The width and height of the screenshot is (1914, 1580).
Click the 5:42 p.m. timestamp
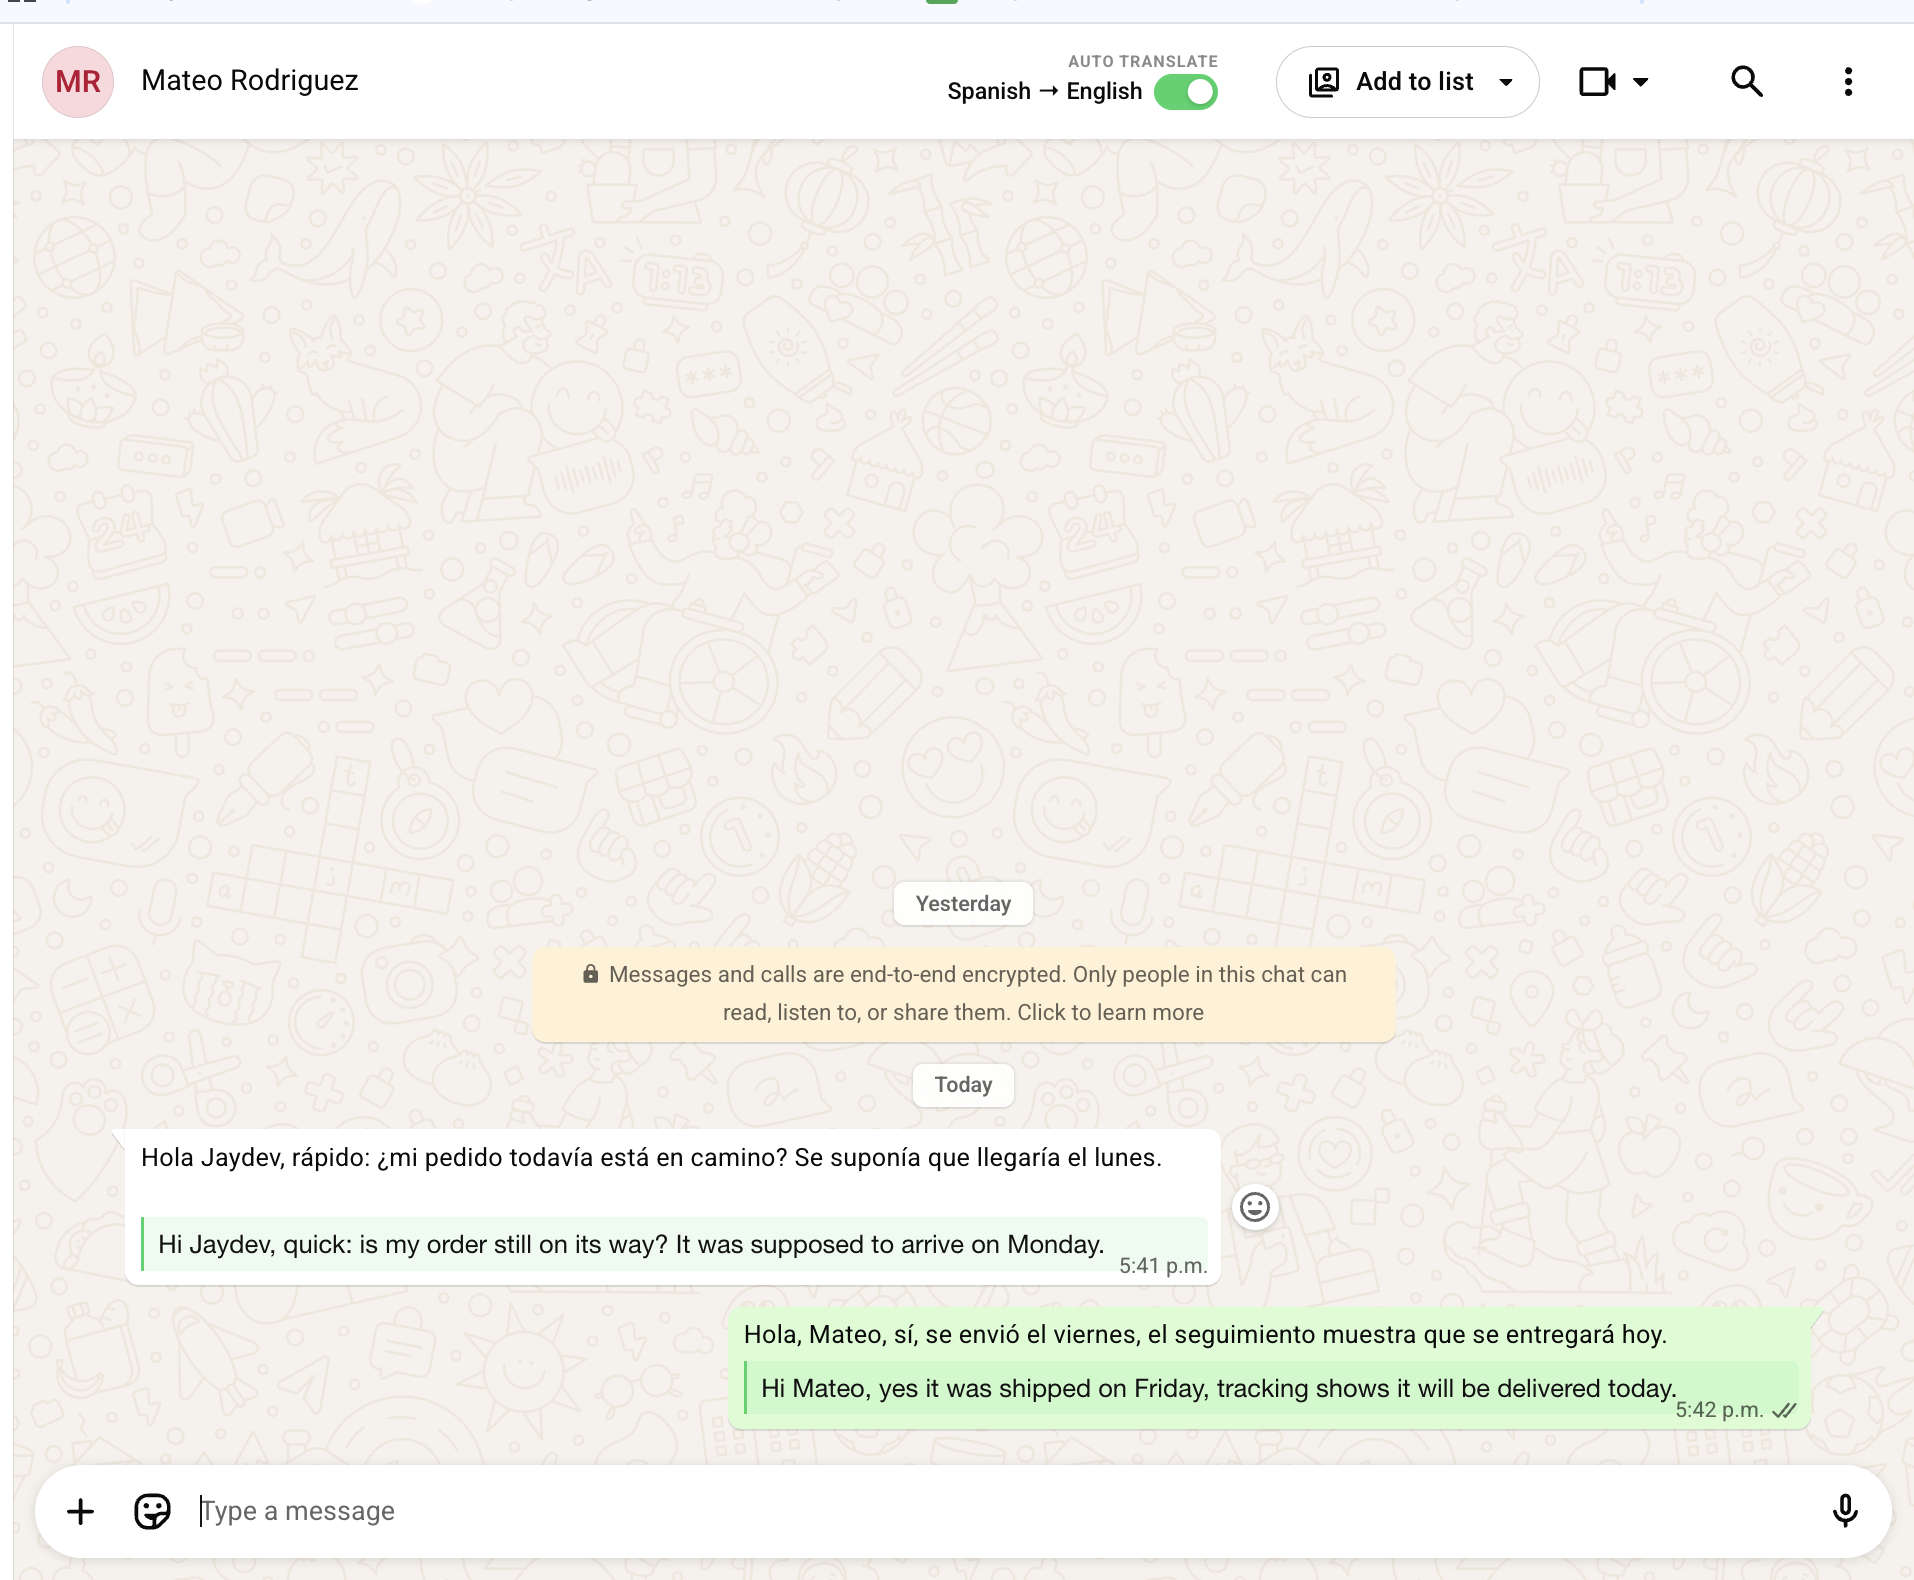coord(1719,1410)
